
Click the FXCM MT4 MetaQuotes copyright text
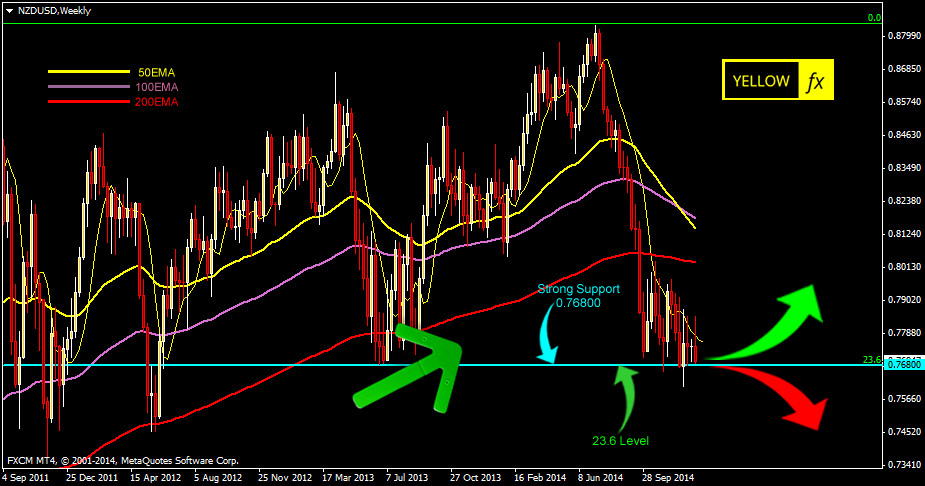[x=123, y=461]
